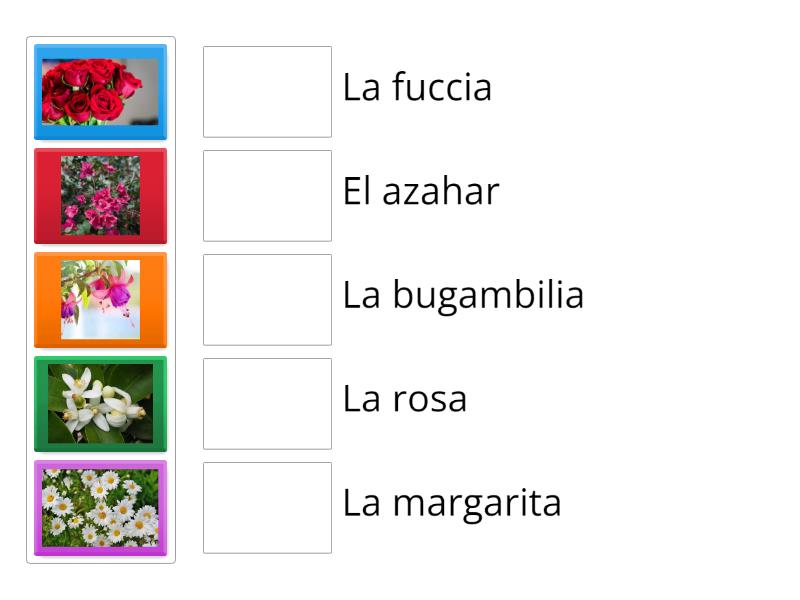The image size is (800, 600).
Task: Click the La margarita label
Action: [455, 504]
